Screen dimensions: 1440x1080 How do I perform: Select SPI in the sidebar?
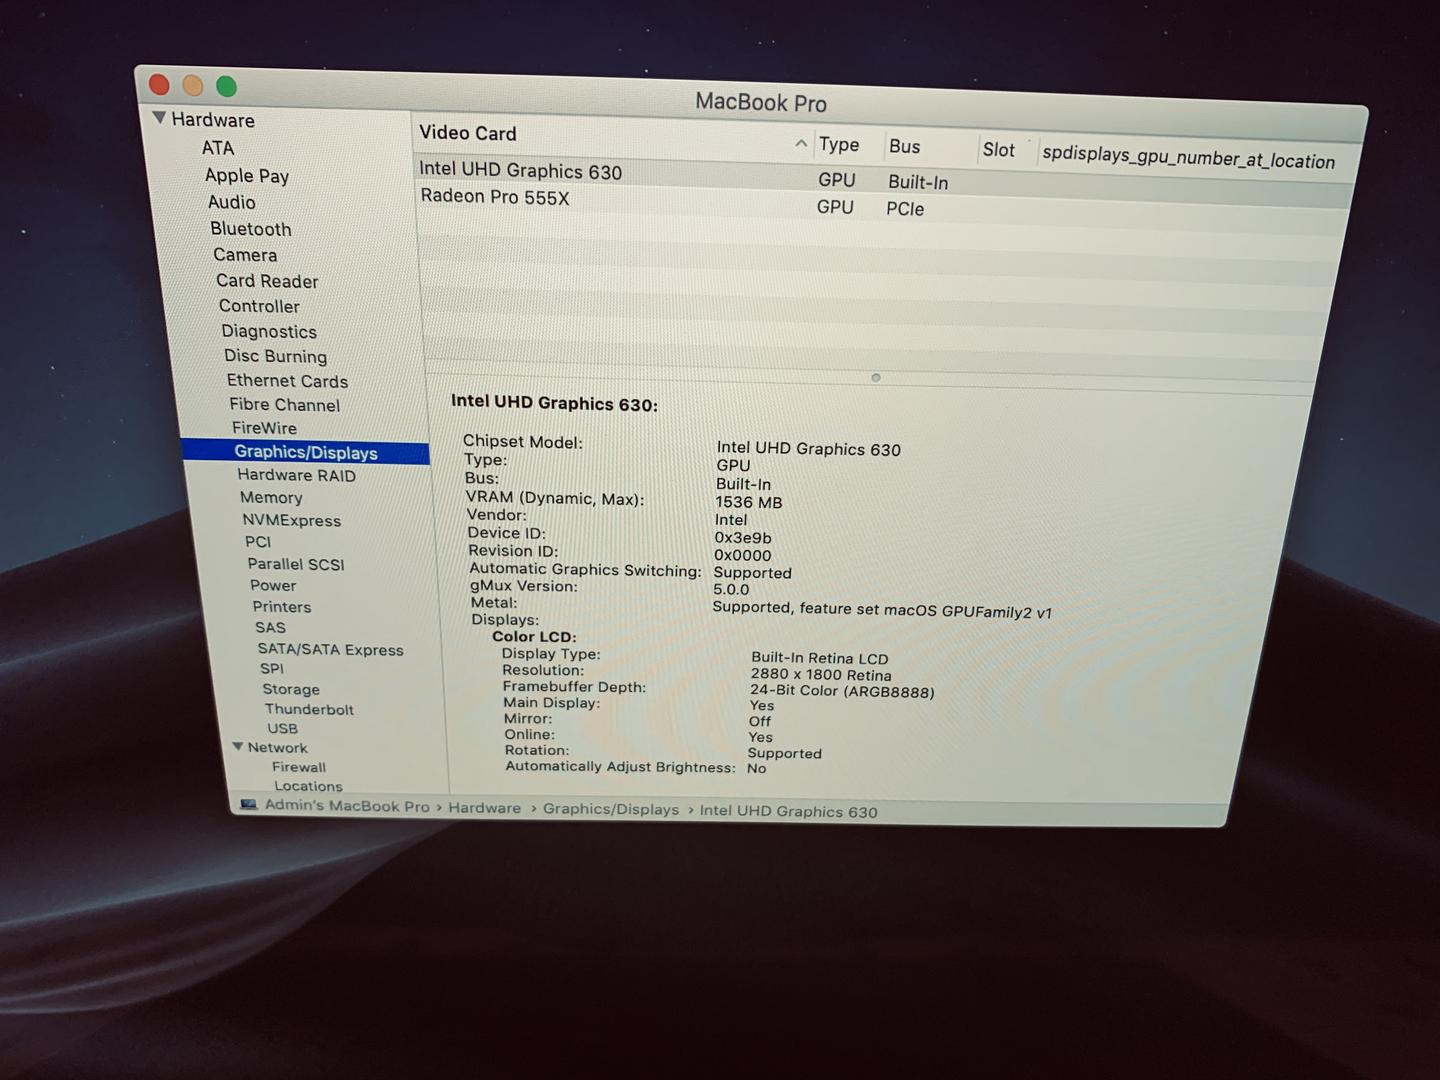(x=272, y=669)
